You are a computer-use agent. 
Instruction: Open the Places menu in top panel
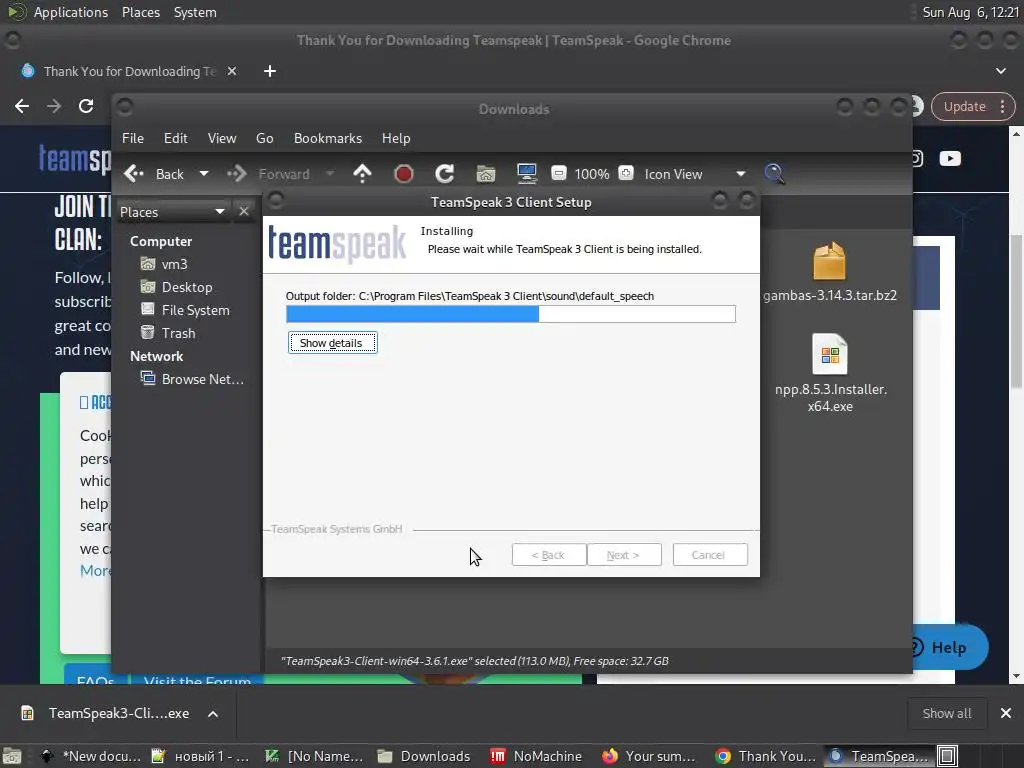[x=141, y=12]
